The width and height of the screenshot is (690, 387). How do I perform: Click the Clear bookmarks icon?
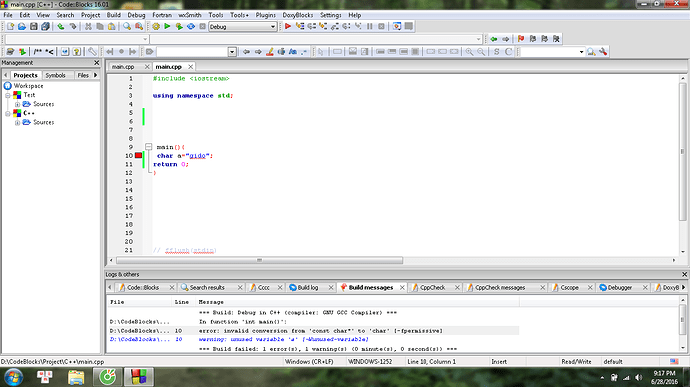coord(556,39)
